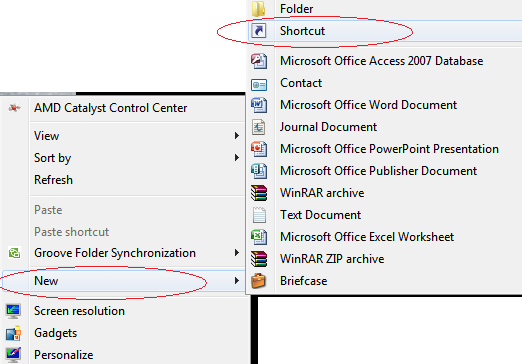Click the Screen resolution monitor icon
The width and height of the screenshot is (522, 364).
pos(13,311)
